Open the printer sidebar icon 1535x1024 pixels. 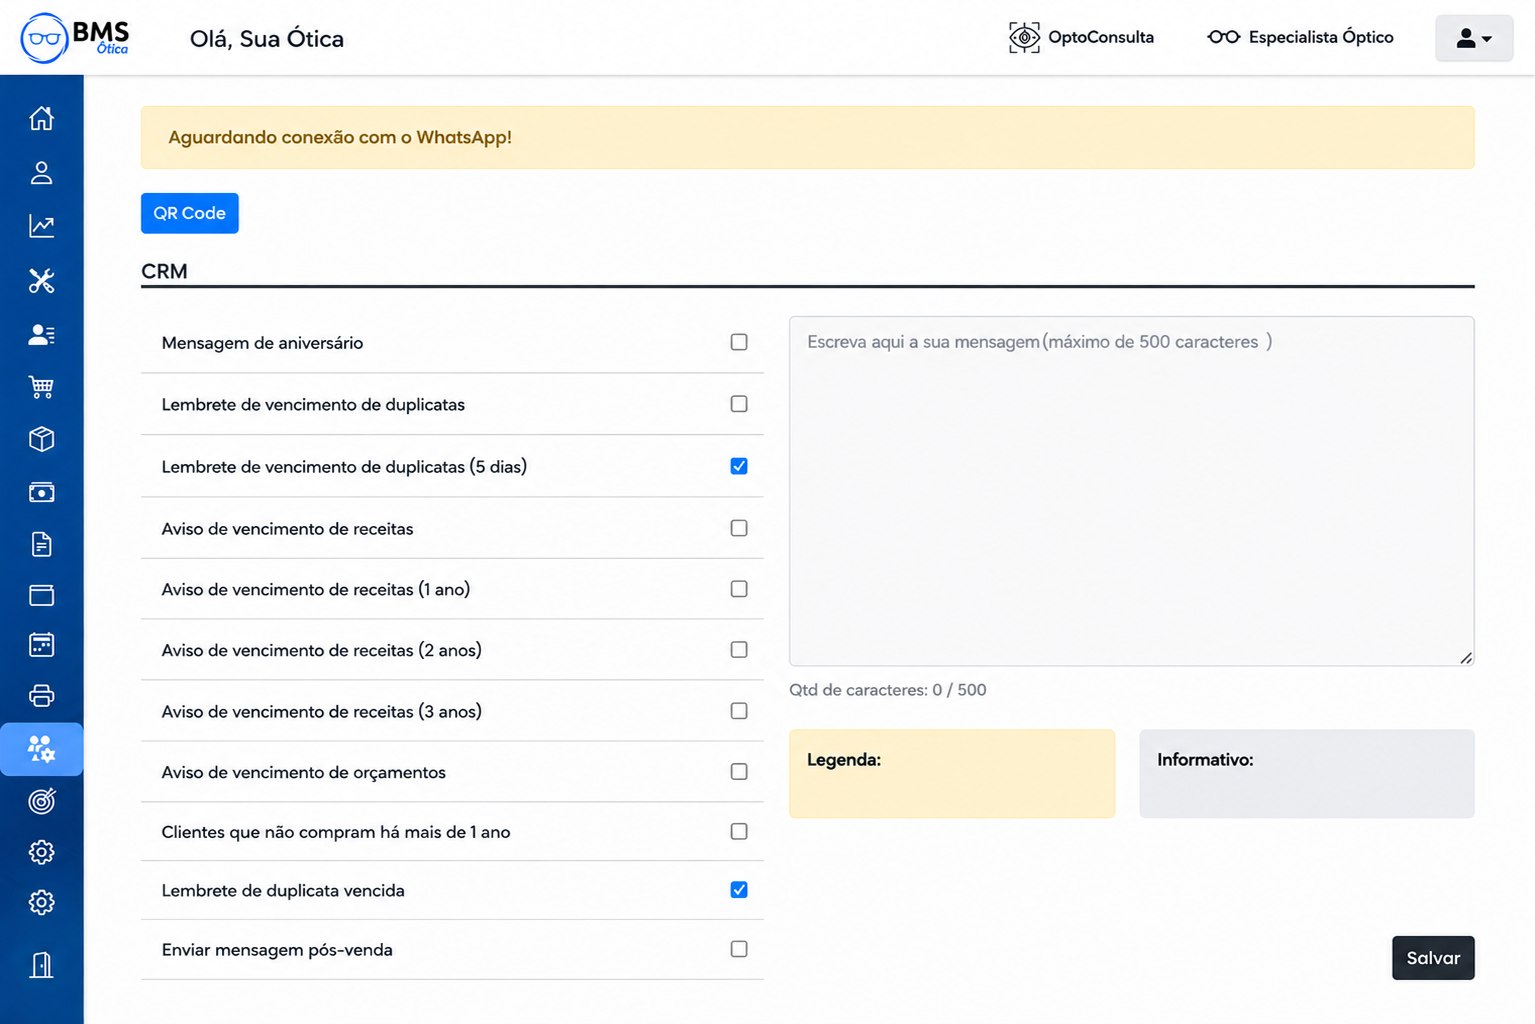pos(41,695)
